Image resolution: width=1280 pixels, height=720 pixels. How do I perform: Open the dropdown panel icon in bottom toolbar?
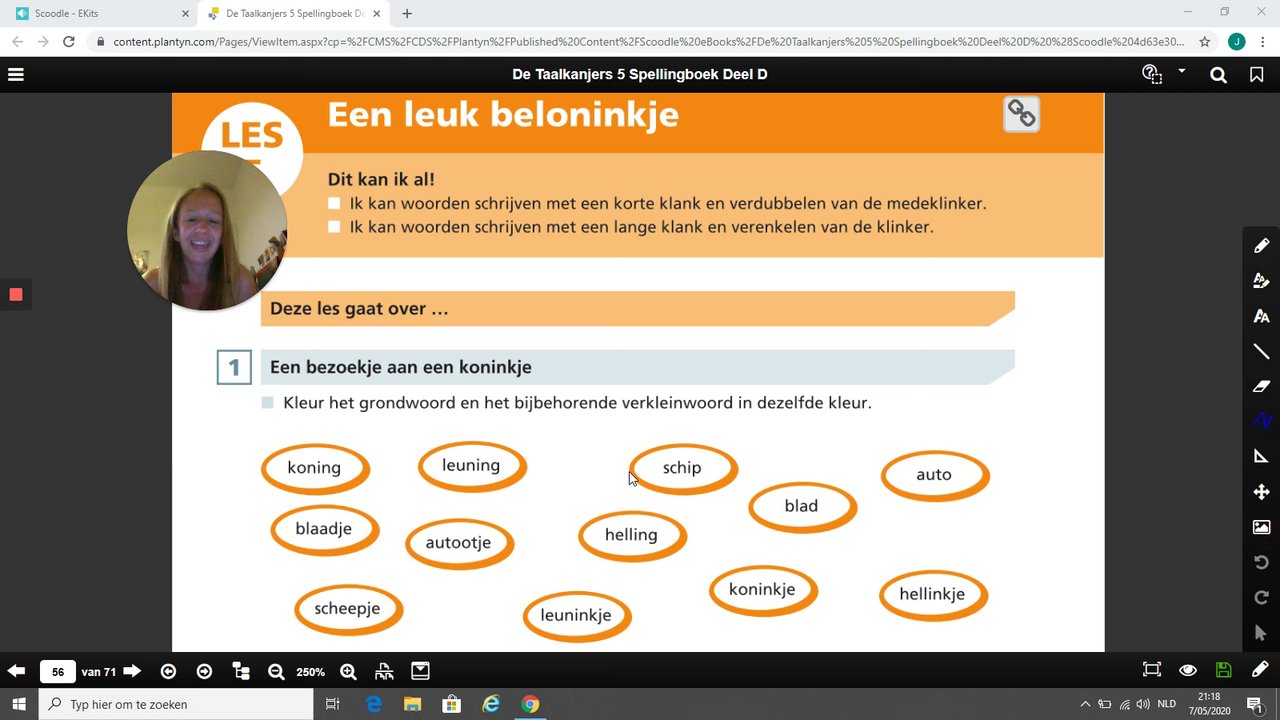420,671
